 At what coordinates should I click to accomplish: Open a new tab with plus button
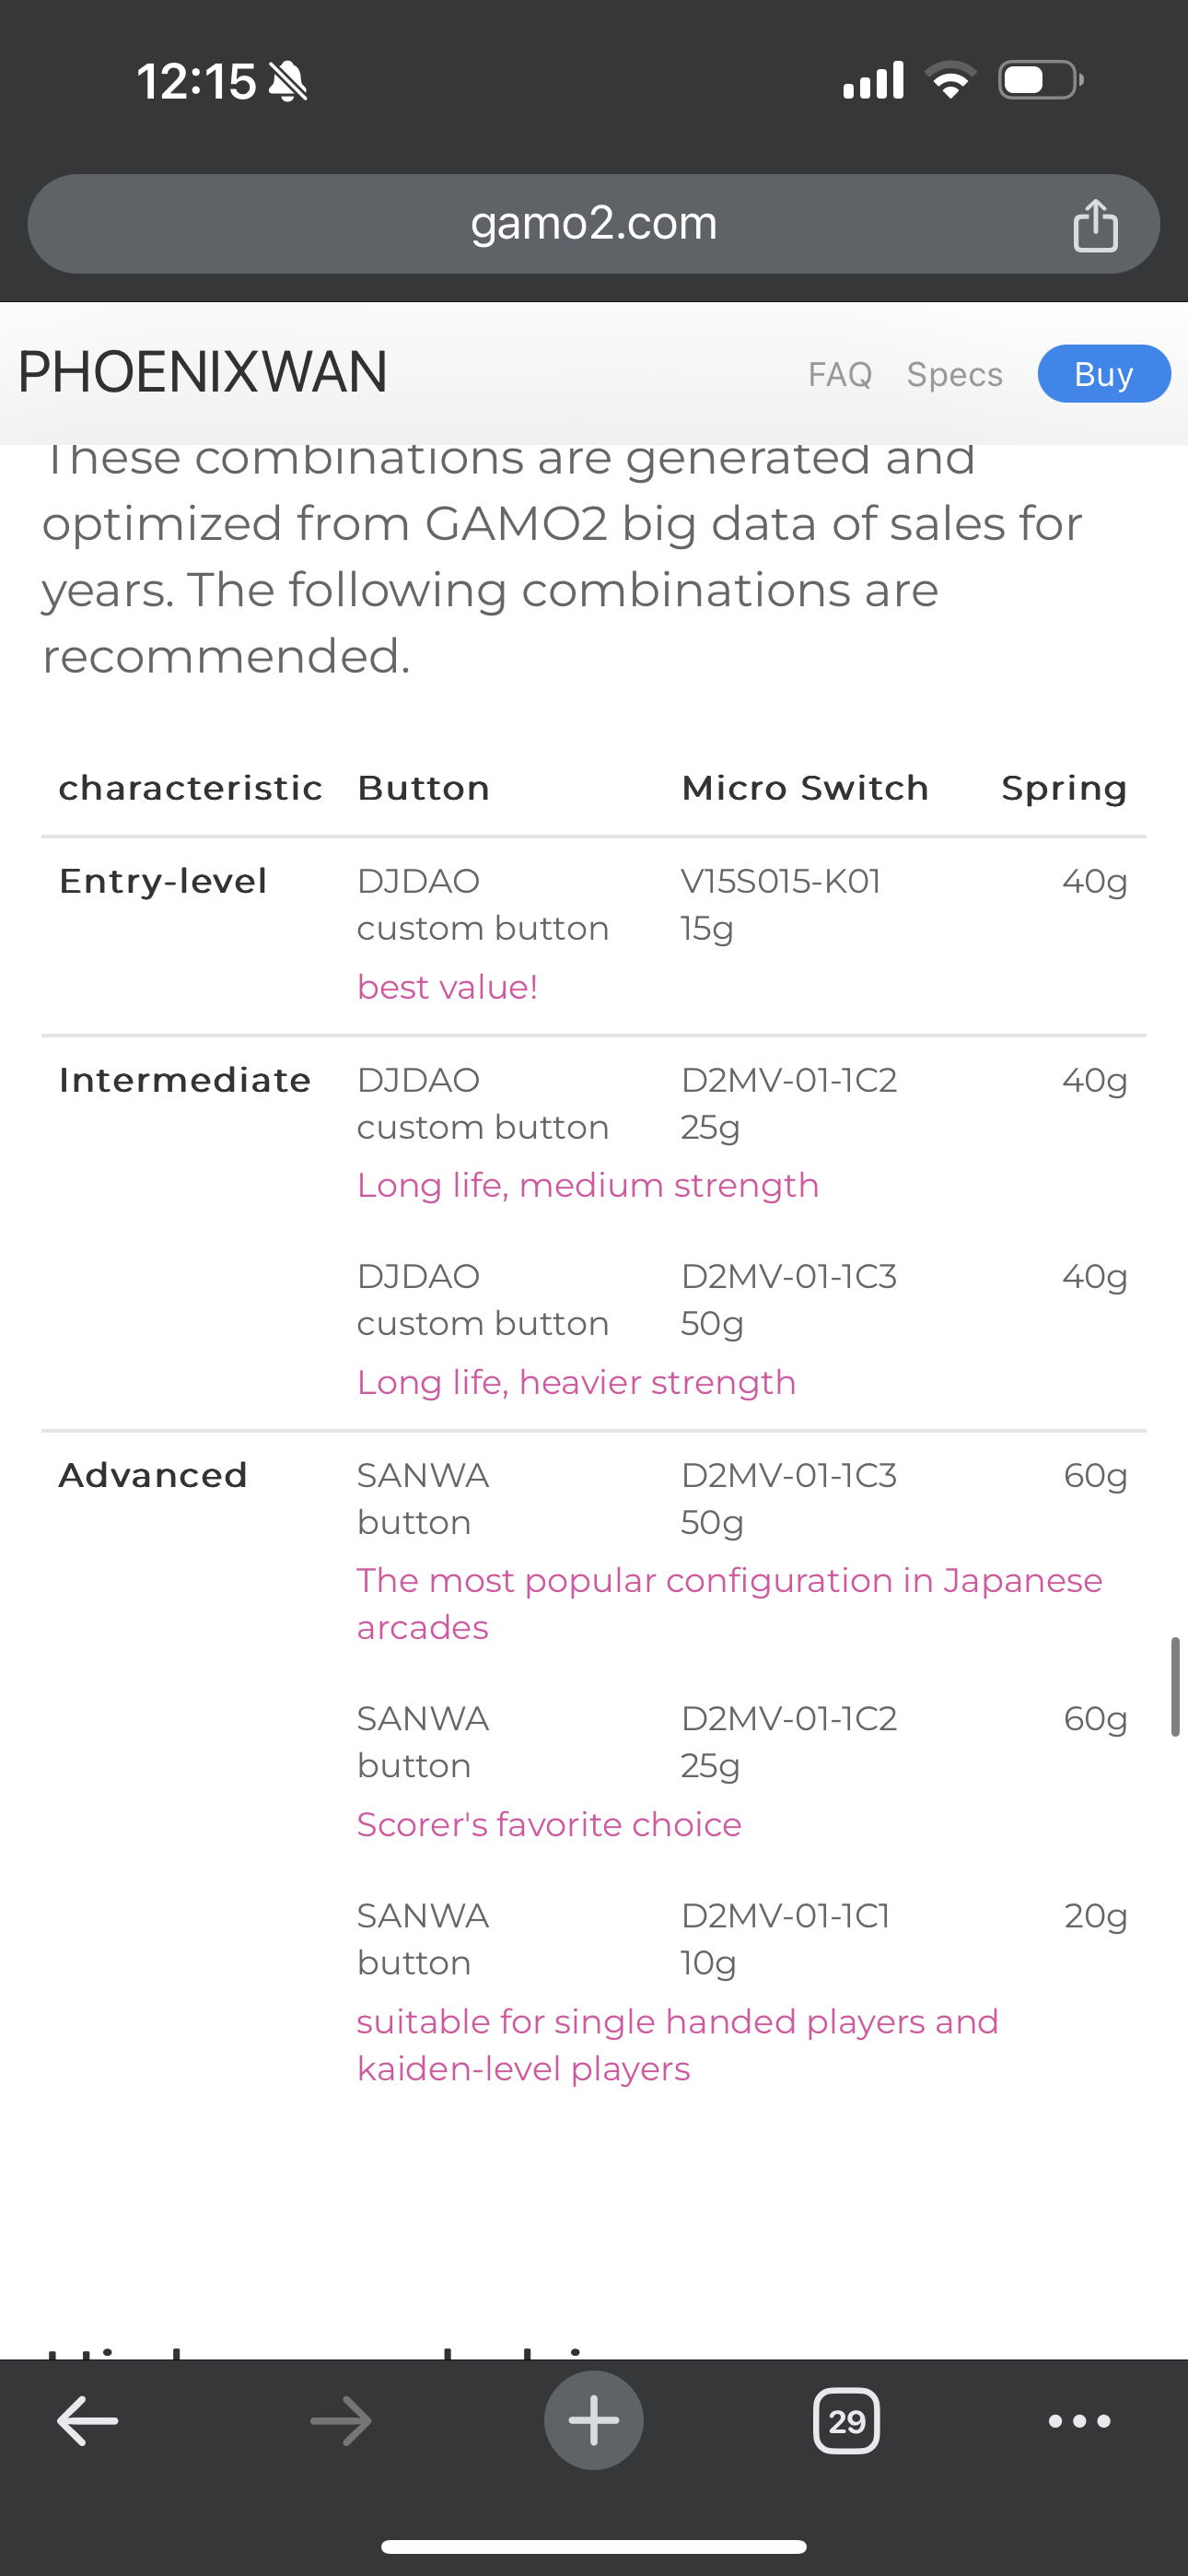pyautogui.click(x=594, y=2420)
